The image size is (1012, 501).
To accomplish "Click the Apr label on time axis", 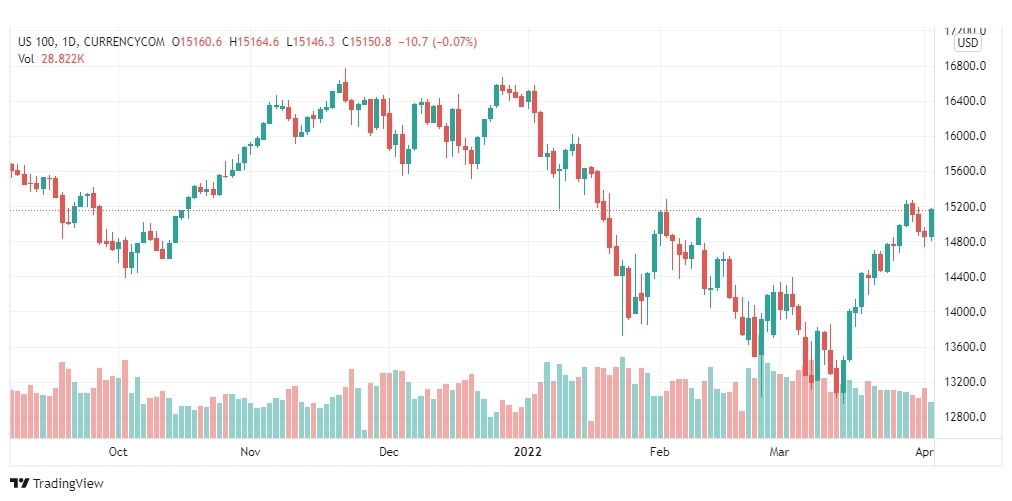I will 924,451.
